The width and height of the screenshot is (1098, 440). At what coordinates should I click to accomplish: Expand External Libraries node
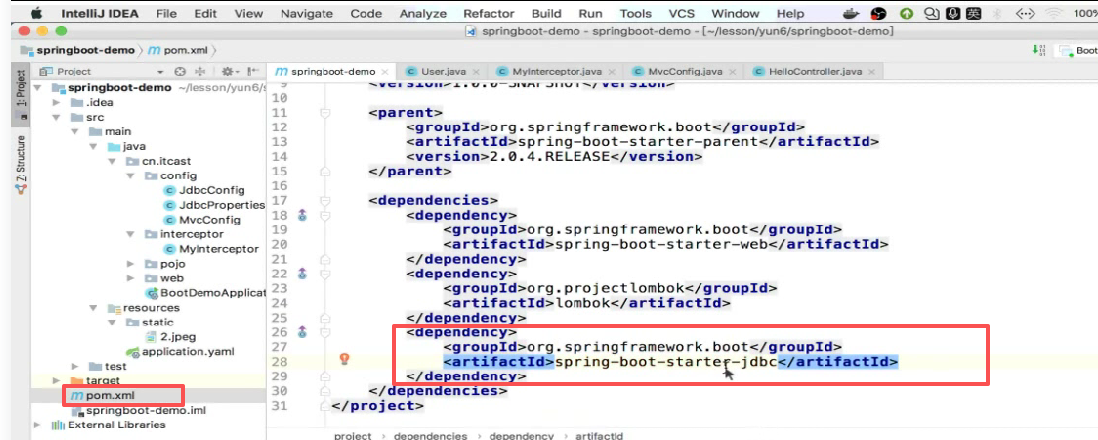(x=39, y=425)
